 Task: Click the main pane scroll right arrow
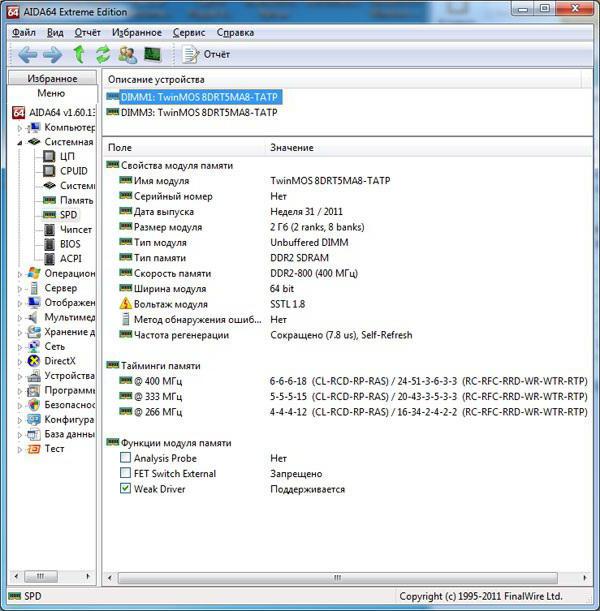(584, 577)
